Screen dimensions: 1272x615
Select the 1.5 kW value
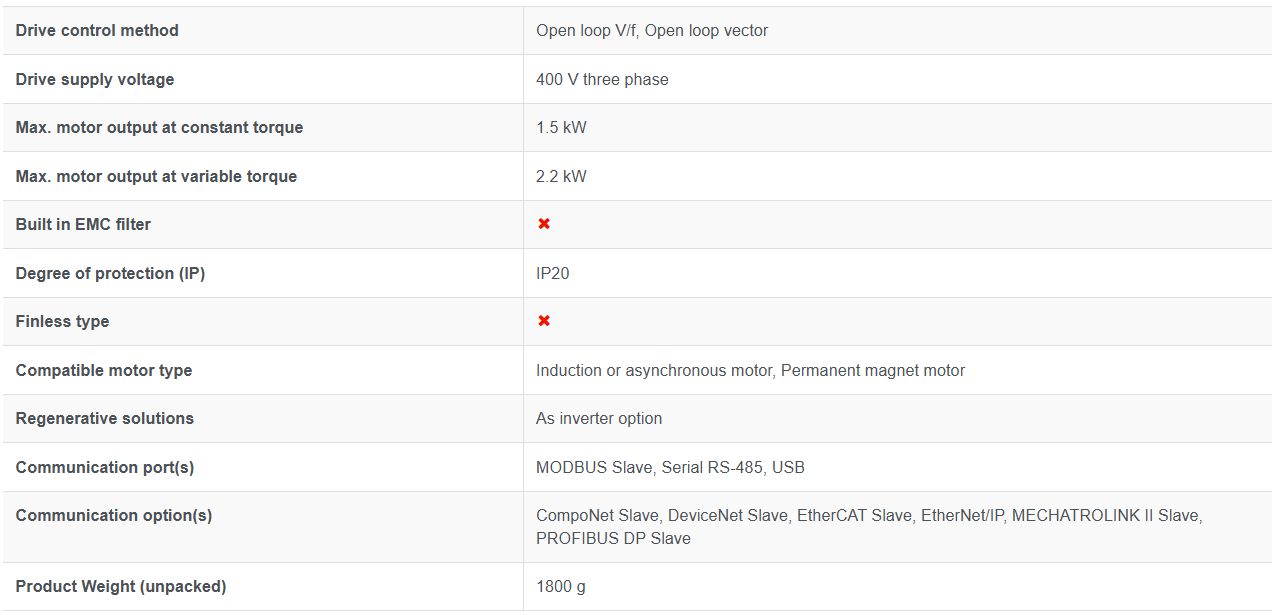click(x=561, y=127)
